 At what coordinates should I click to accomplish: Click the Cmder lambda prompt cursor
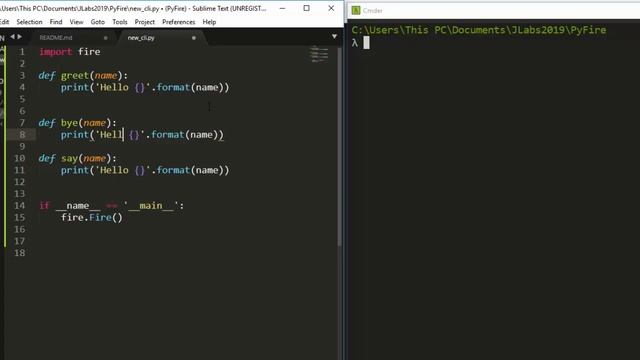(366, 42)
